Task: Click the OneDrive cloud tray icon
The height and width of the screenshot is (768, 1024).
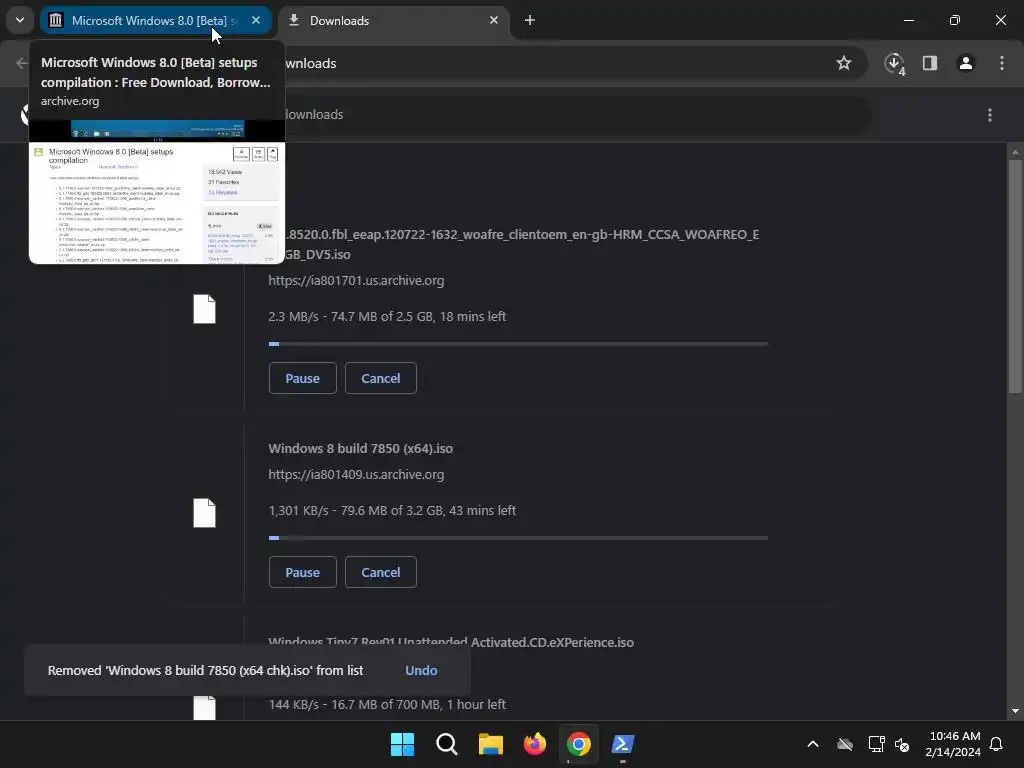Action: [x=845, y=744]
